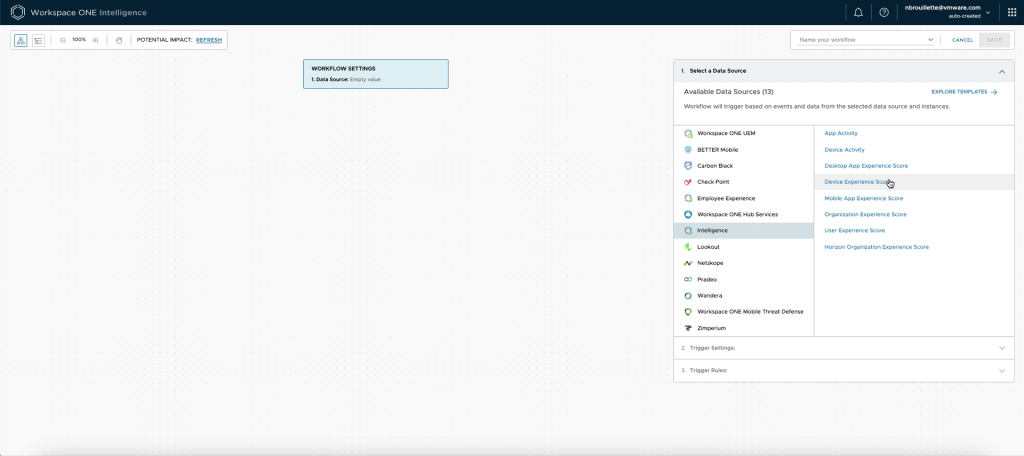The height and width of the screenshot is (456, 1024).
Task: Select the Workflow Settings node
Action: 376,74
